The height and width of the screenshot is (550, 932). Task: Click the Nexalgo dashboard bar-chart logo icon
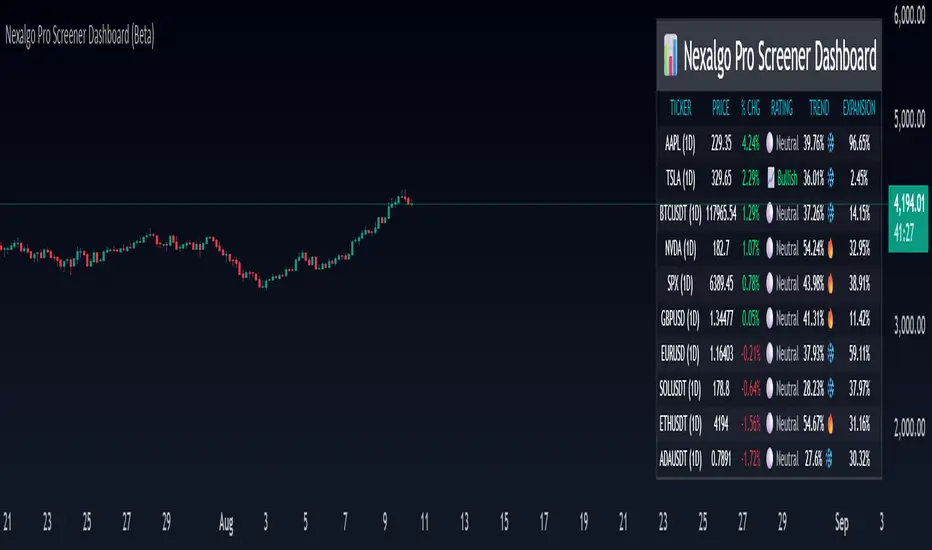point(670,55)
